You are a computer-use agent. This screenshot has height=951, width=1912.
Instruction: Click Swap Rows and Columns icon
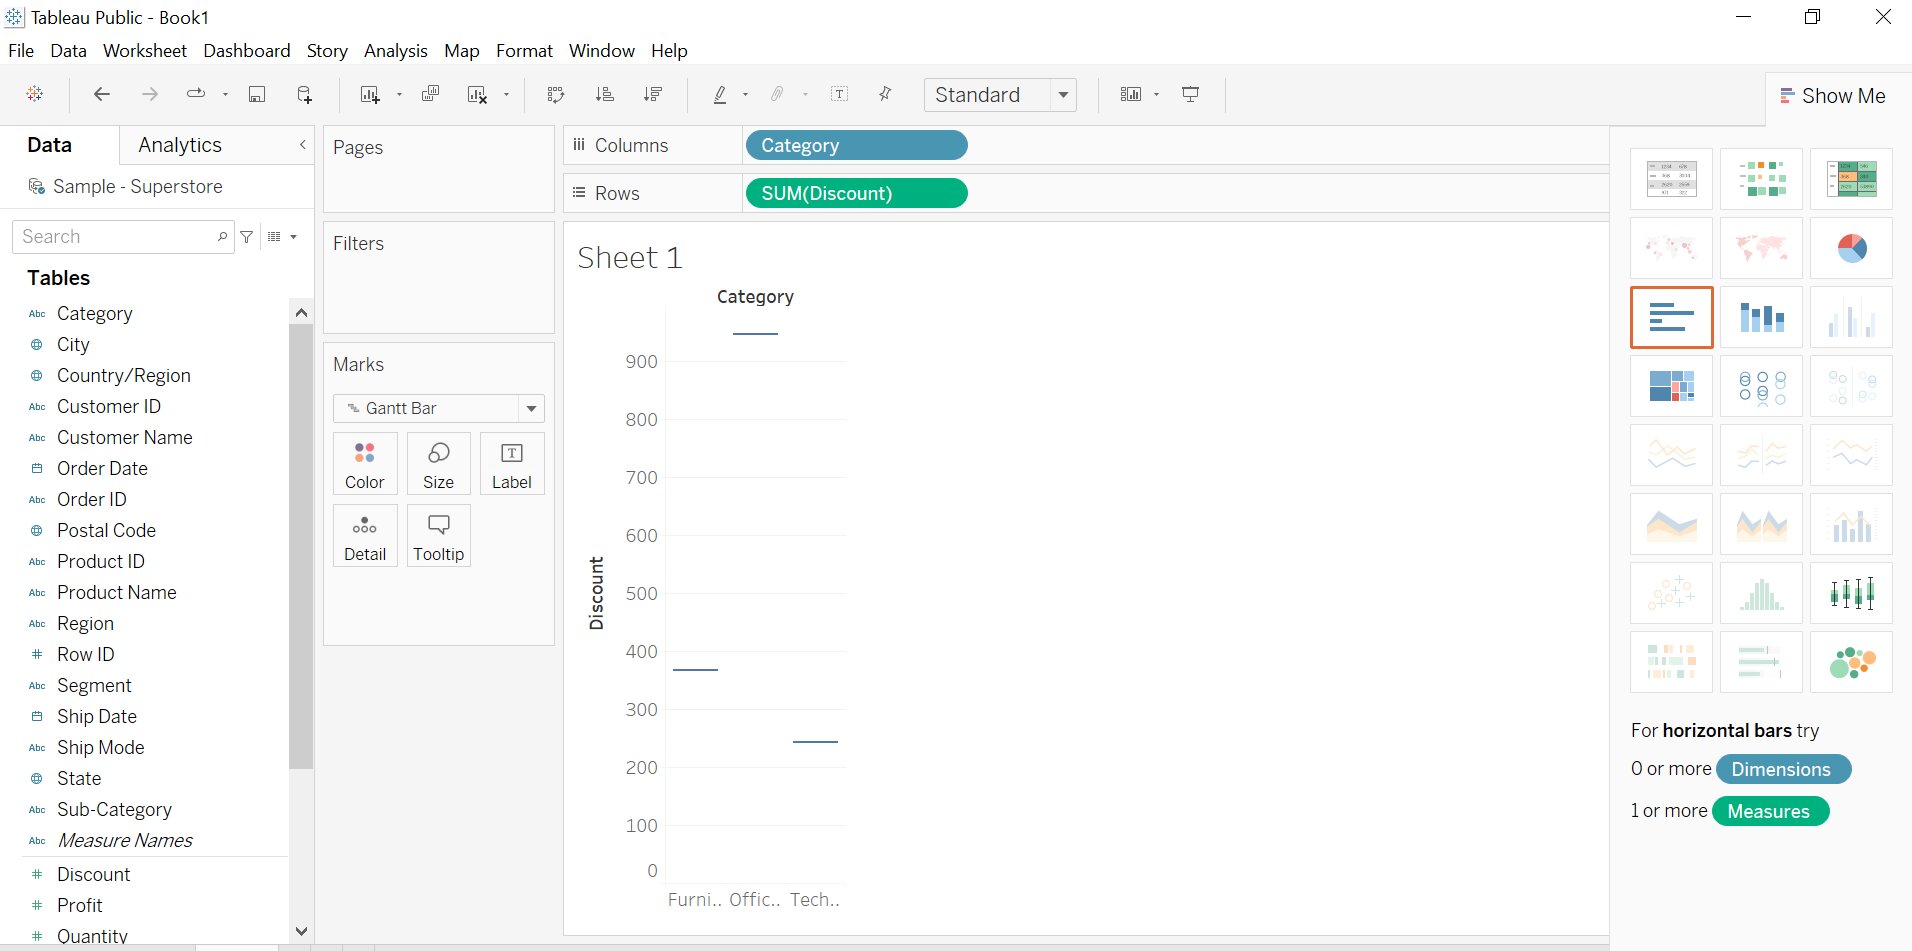point(556,94)
